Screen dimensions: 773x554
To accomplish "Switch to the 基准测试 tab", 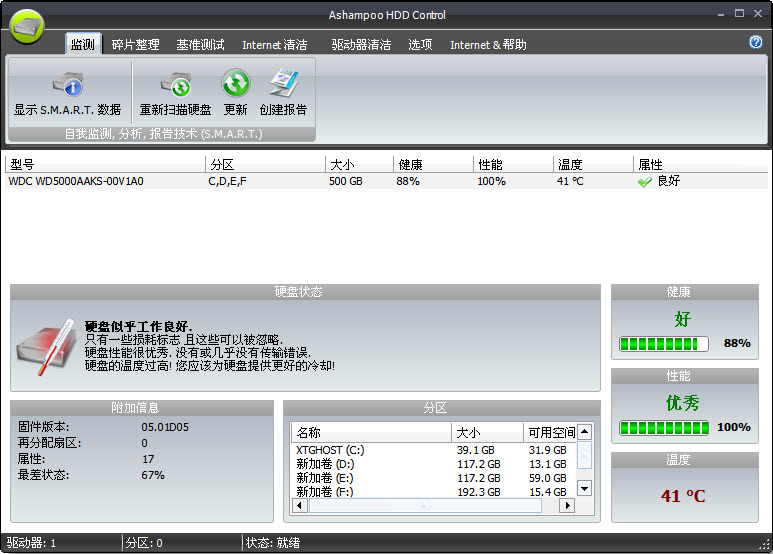I will pyautogui.click(x=200, y=45).
